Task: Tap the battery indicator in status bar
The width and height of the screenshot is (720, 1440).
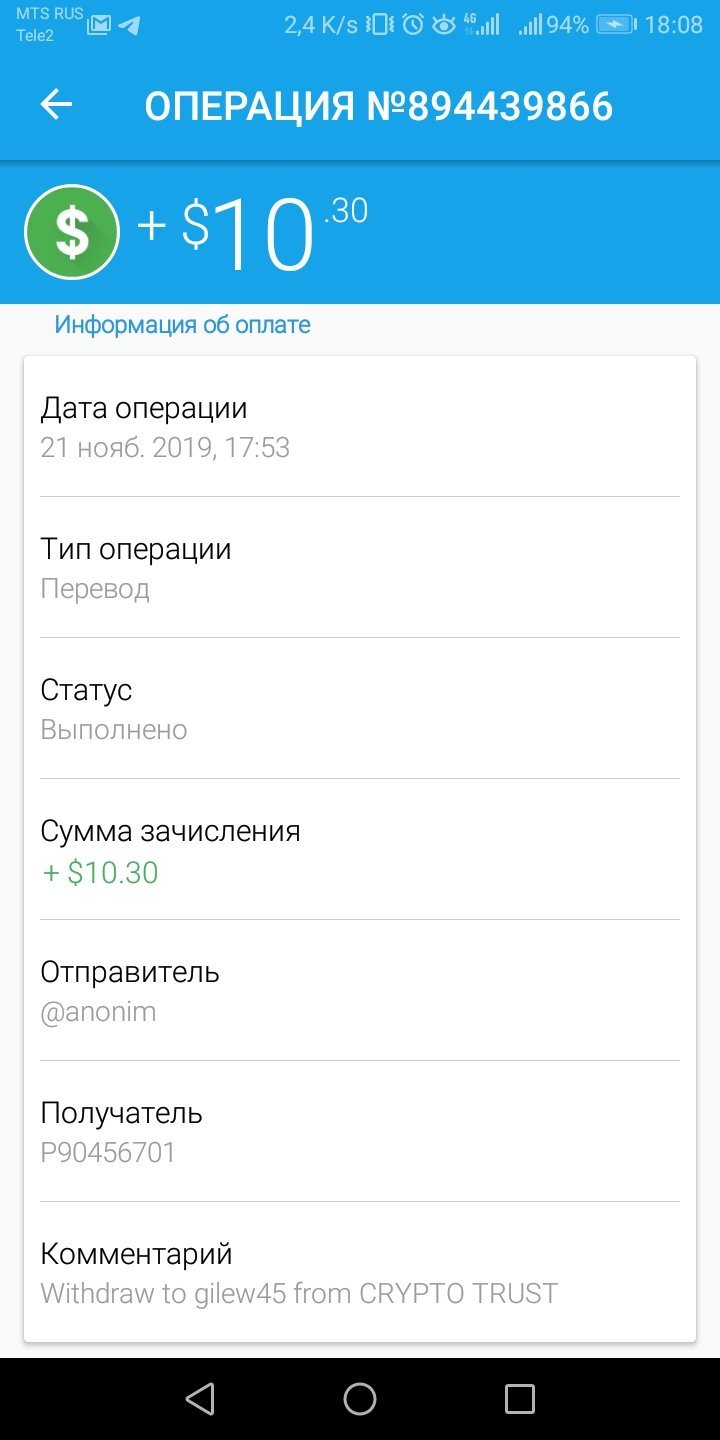Action: (x=615, y=25)
